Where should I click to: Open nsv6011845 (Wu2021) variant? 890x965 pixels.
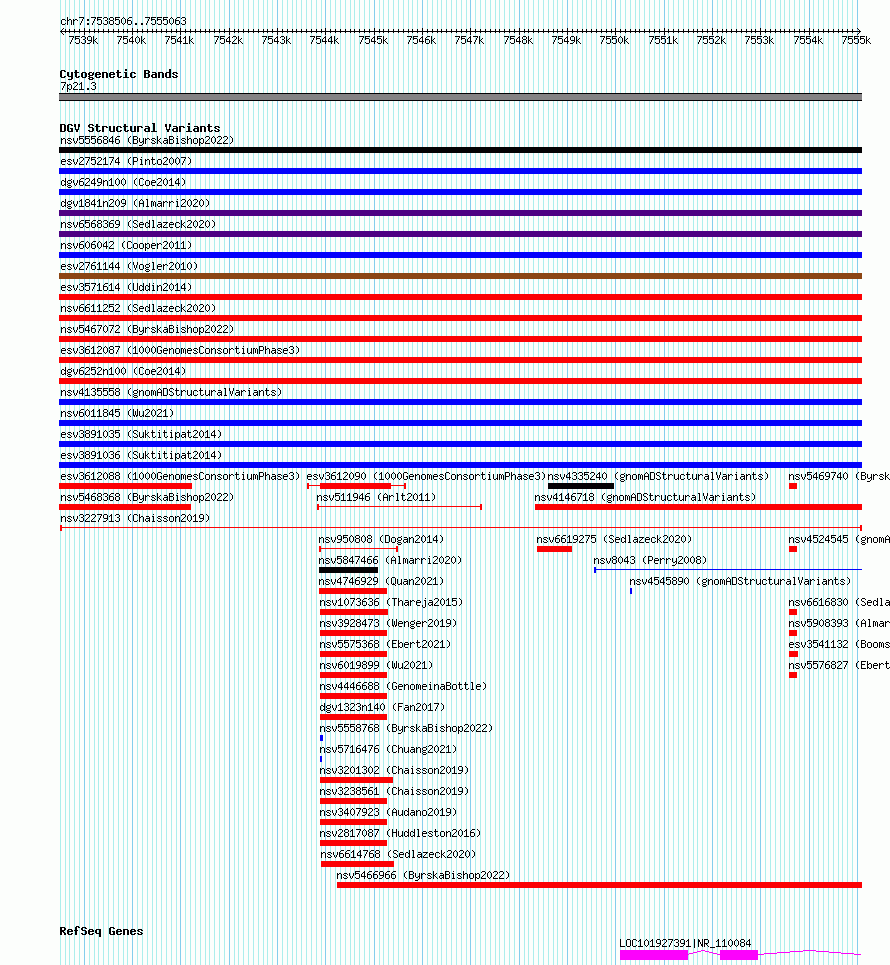[460, 423]
